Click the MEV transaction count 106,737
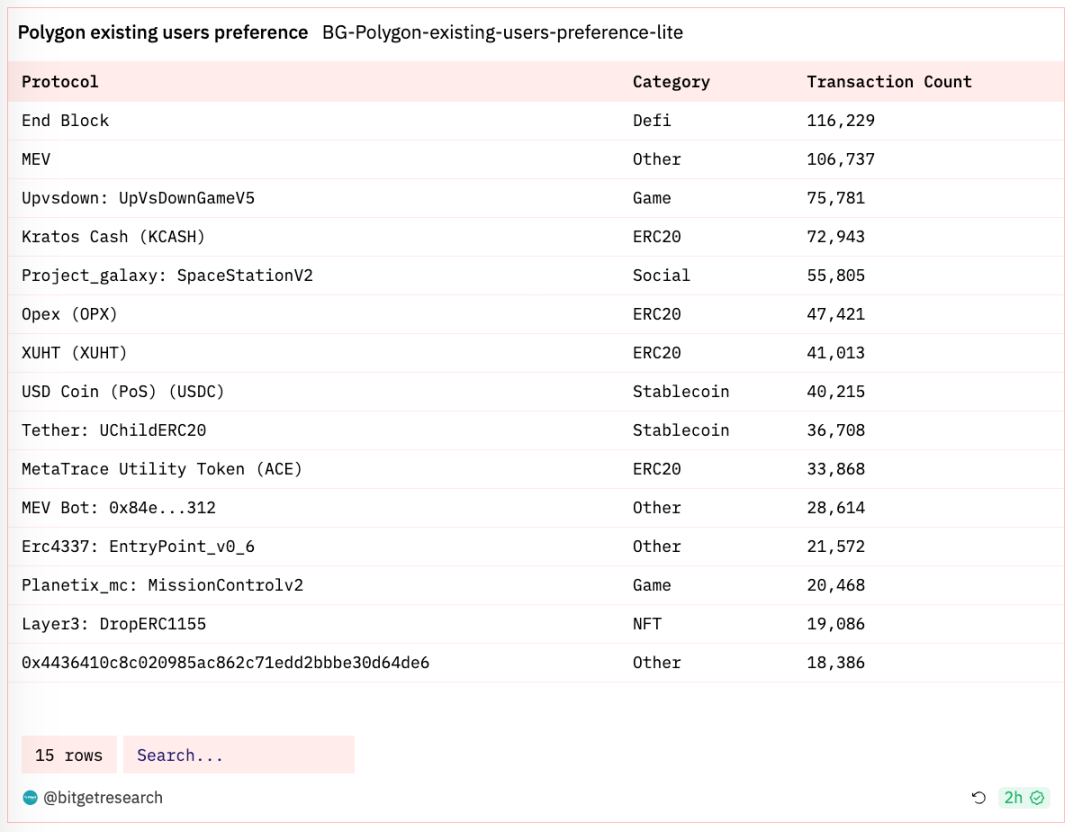Screen dimensions: 1073x832 841,160
